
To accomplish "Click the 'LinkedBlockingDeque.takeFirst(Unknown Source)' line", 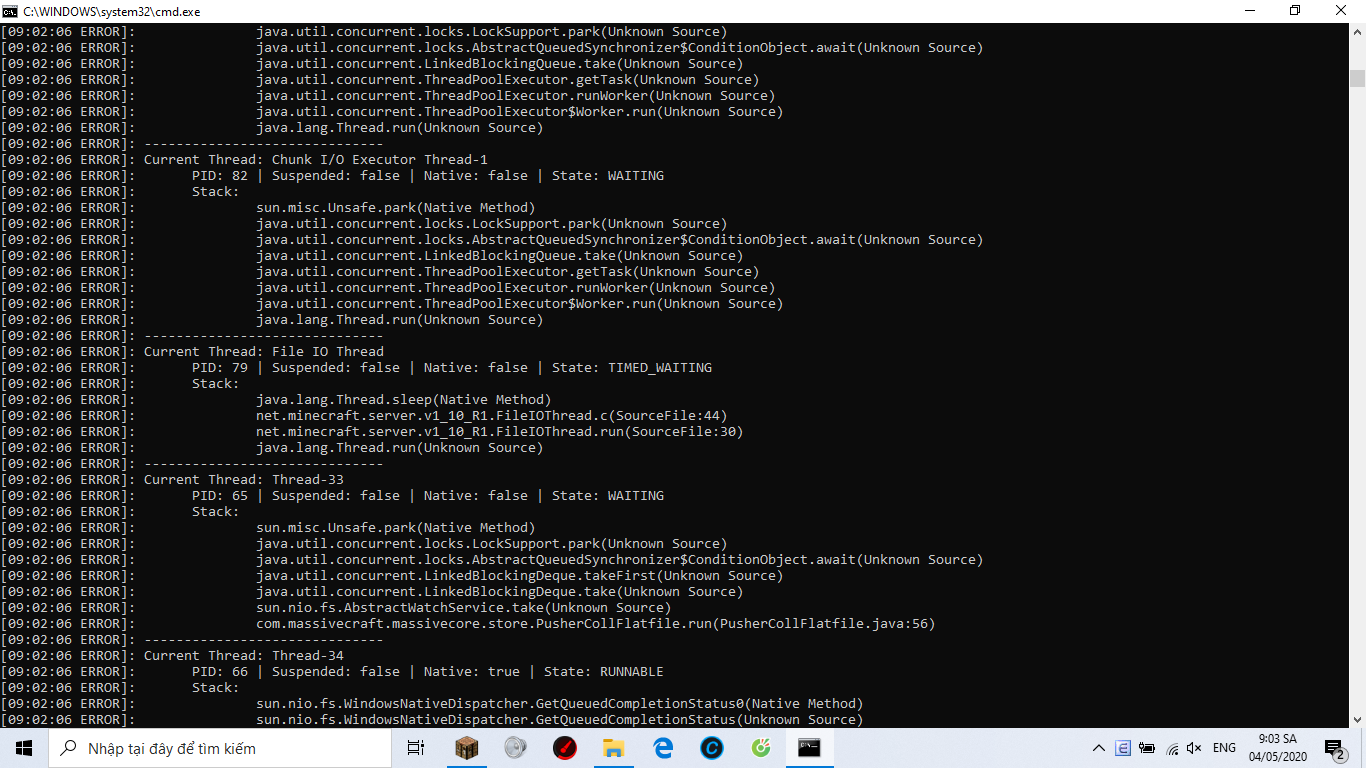I will point(520,576).
